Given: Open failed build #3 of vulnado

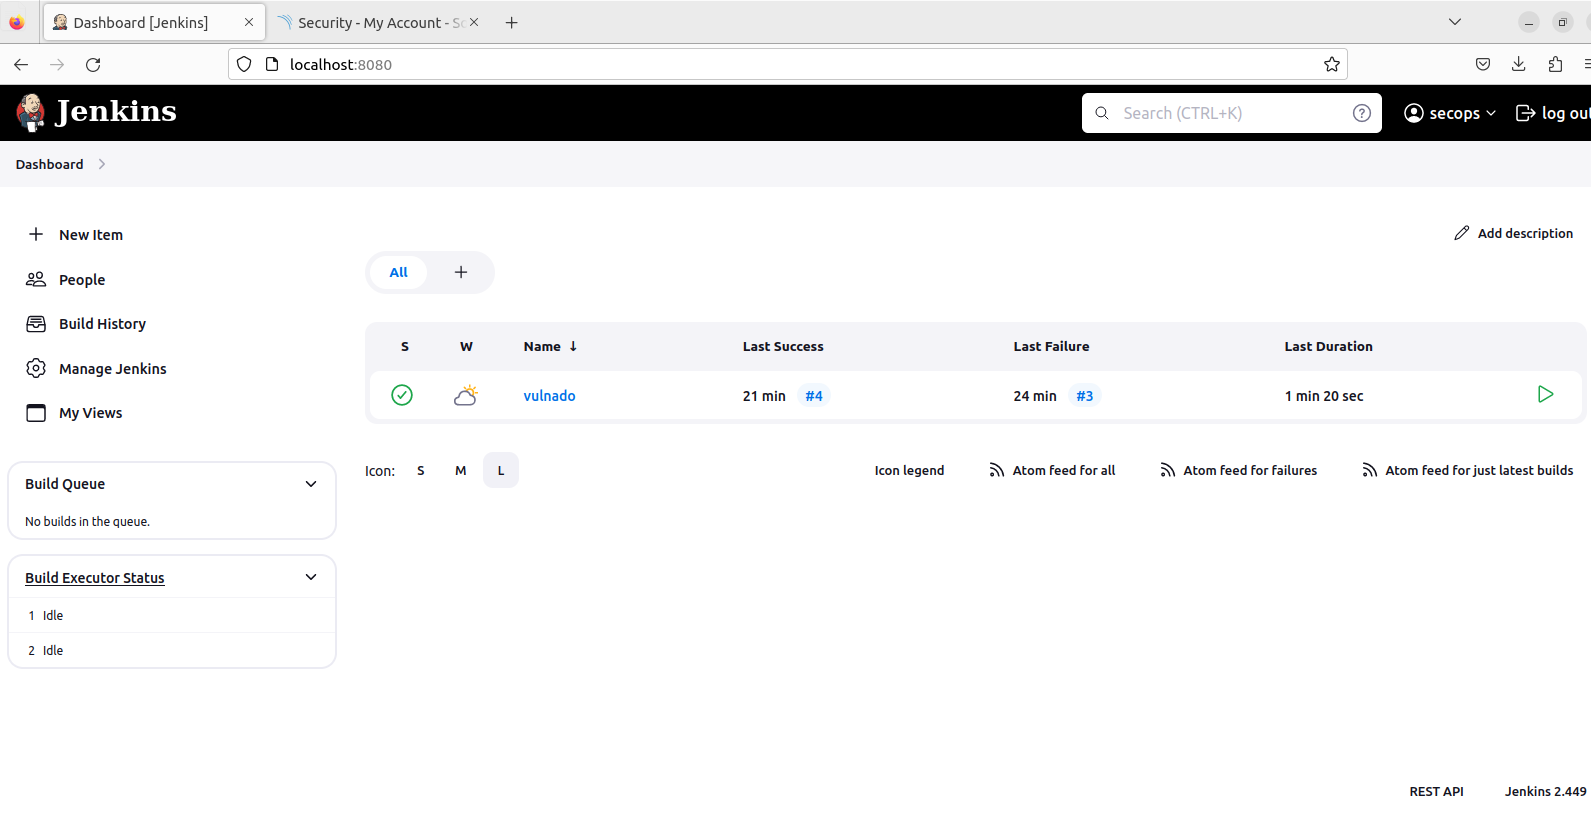Looking at the screenshot, I should (1085, 396).
